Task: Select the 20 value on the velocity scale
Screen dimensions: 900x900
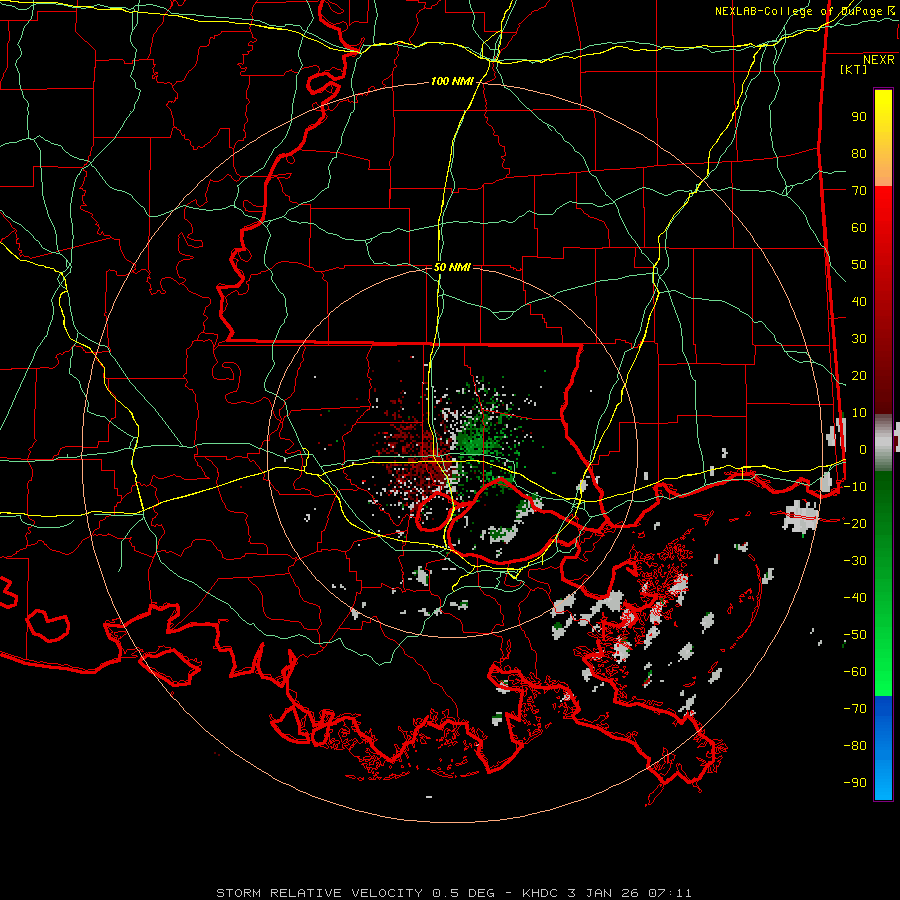Action: 859,376
